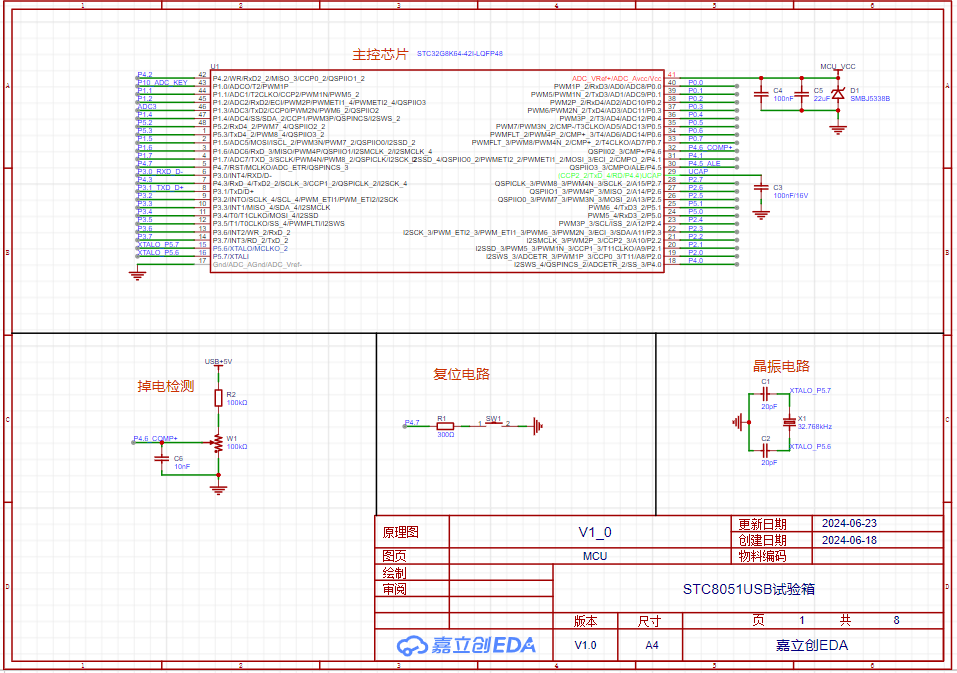
Task: Select capacitor C2 symbol in crystal circuit
Action: pyautogui.click(x=765, y=450)
